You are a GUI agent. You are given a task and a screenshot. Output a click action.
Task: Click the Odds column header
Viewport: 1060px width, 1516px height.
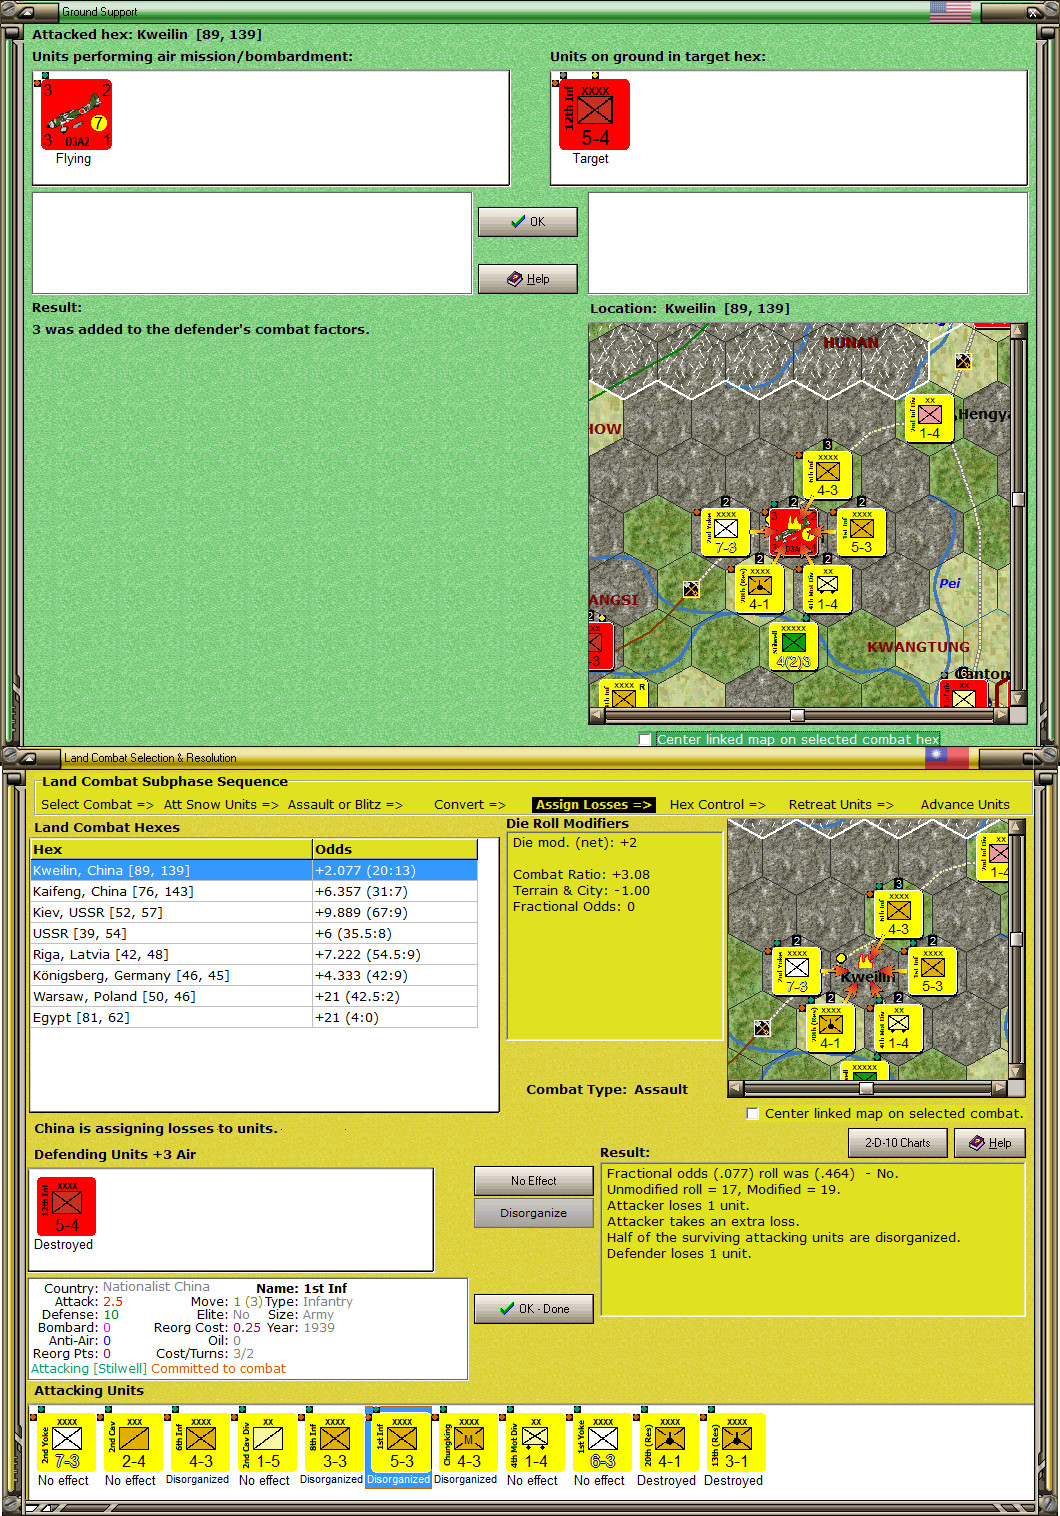[x=395, y=849]
